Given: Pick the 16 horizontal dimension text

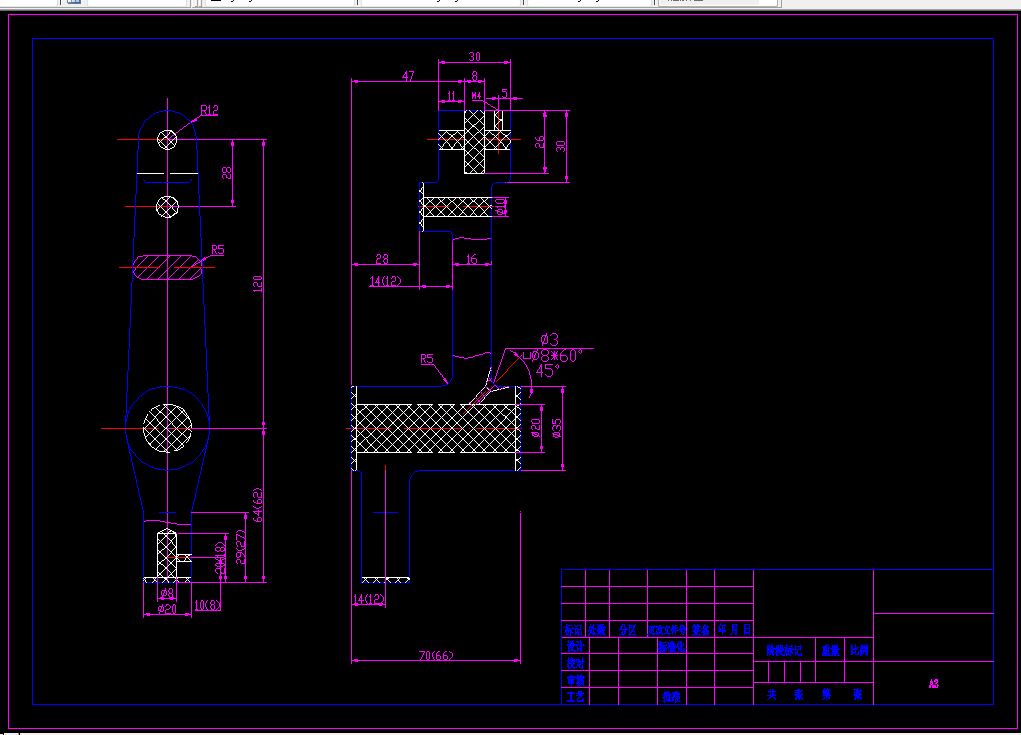Looking at the screenshot, I should pos(472,259).
